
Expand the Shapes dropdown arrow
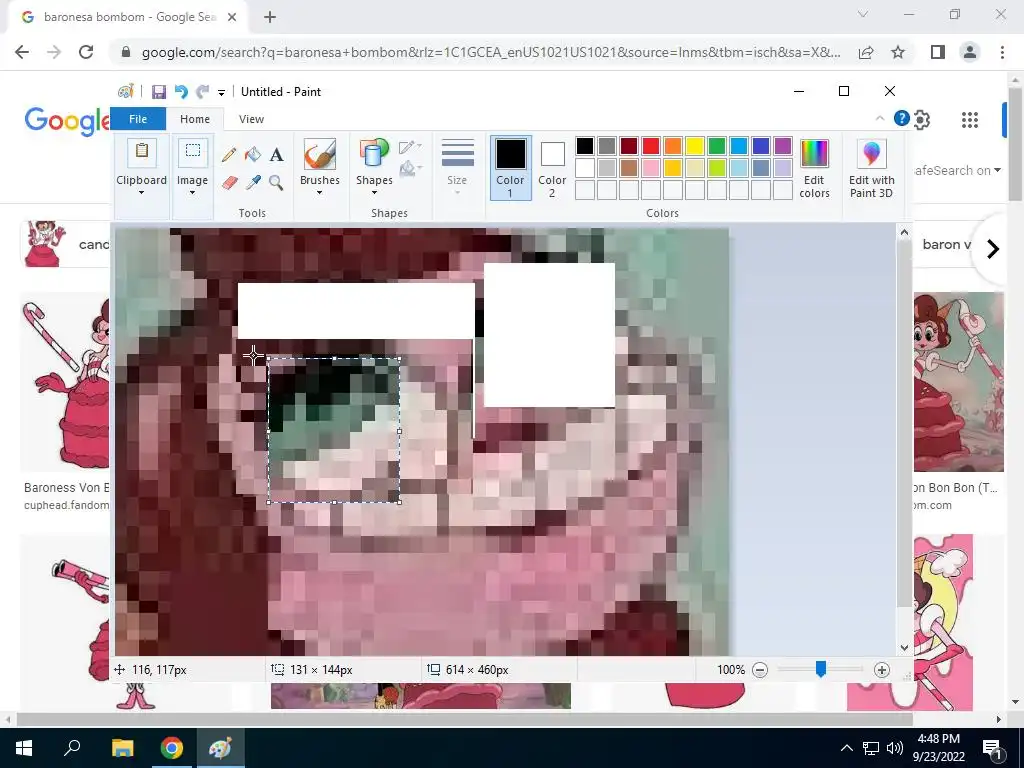coord(374,193)
